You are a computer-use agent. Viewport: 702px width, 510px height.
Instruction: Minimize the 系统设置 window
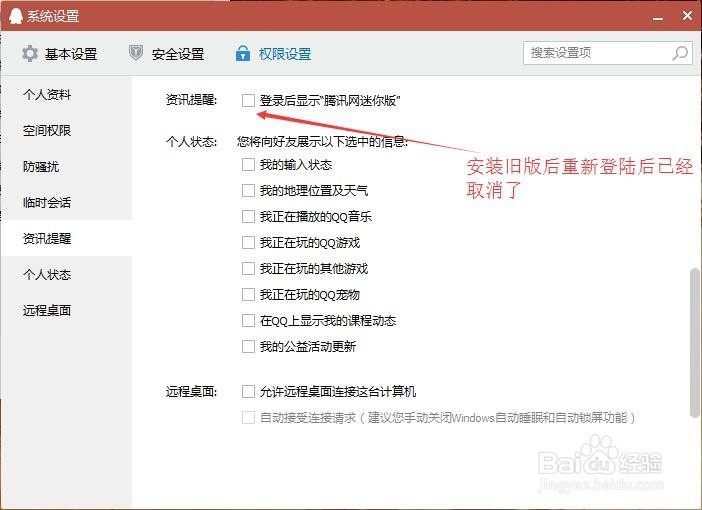pyautogui.click(x=658, y=17)
